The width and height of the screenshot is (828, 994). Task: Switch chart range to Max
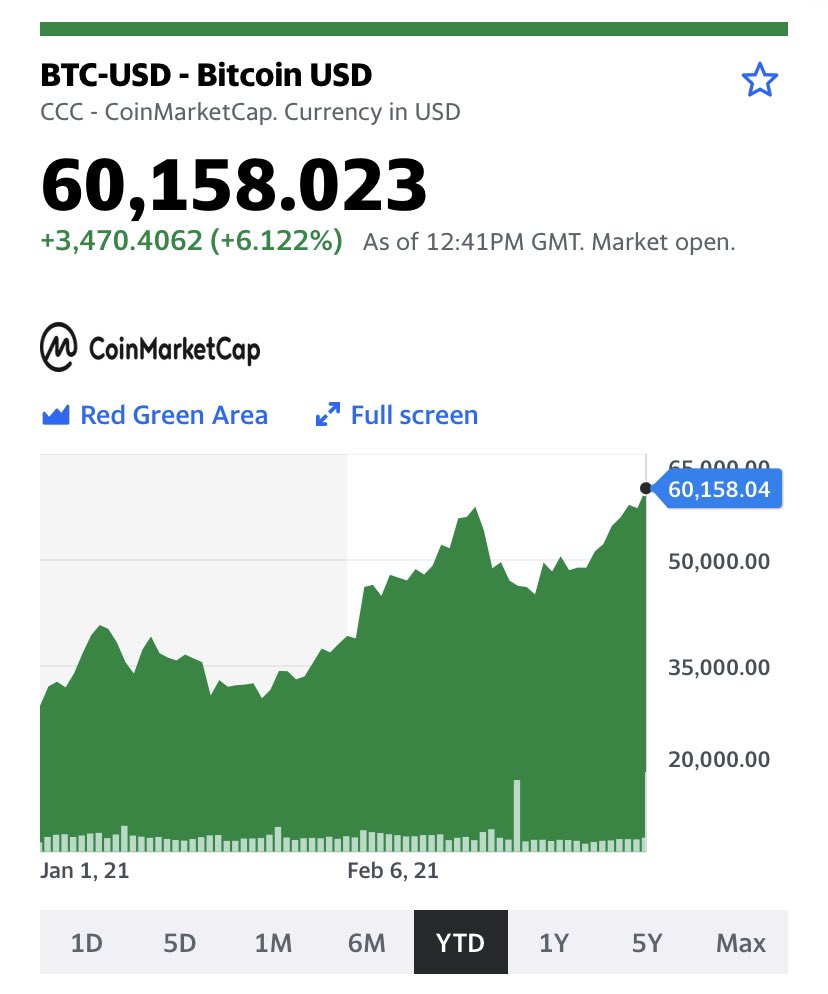741,942
